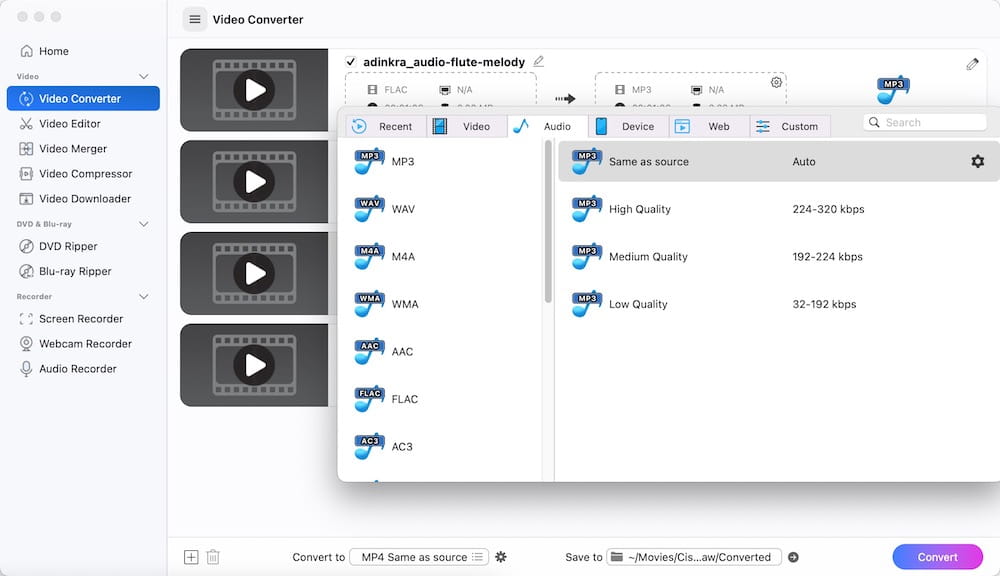Open gear settings for Same as source preset
The image size is (1000, 576).
977,161
